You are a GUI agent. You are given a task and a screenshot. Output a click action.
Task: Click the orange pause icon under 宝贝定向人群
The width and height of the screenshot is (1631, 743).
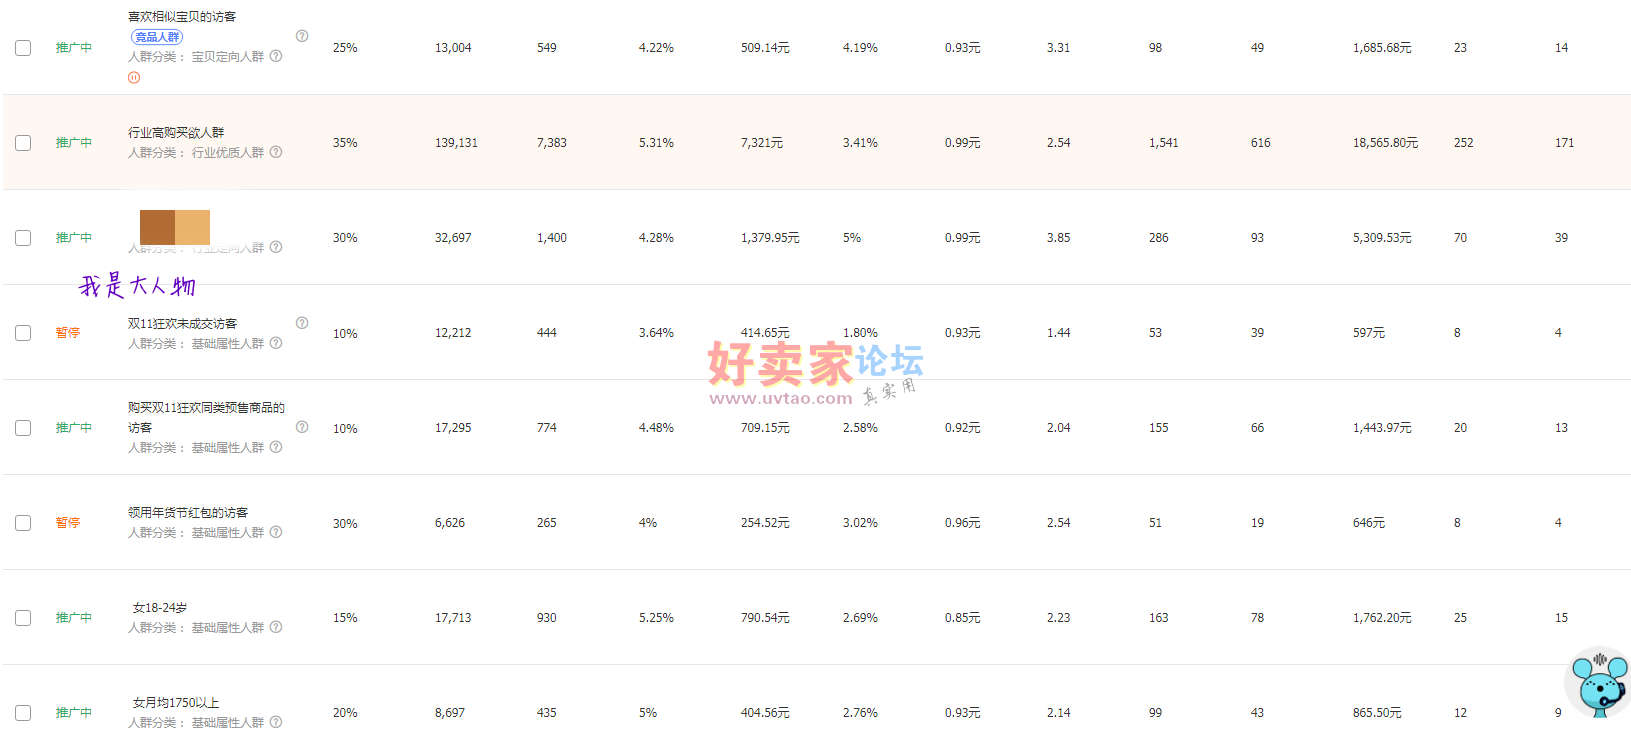tap(134, 77)
